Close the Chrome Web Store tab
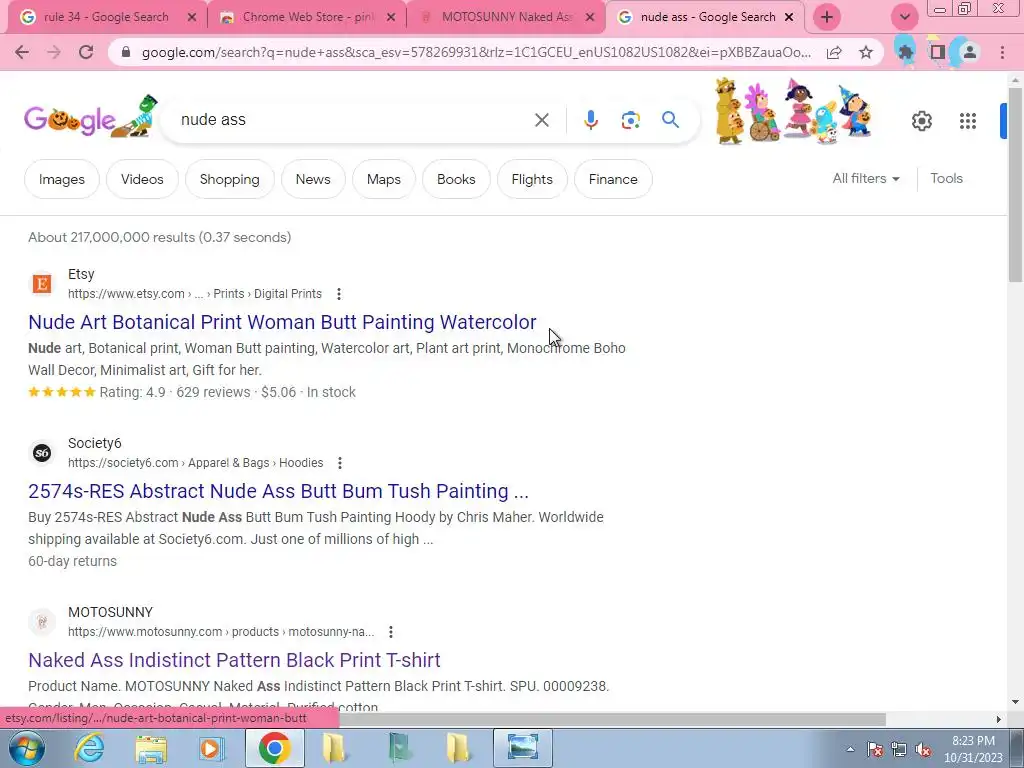This screenshot has height=768, width=1024. click(391, 18)
